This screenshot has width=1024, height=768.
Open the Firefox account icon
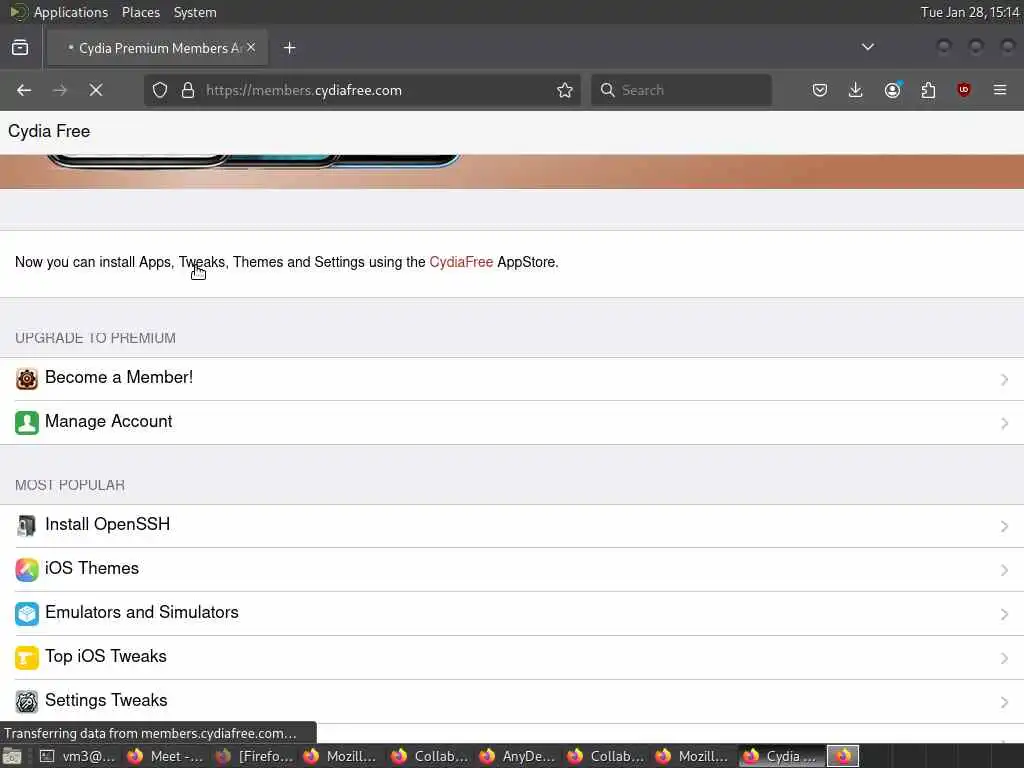[x=892, y=90]
